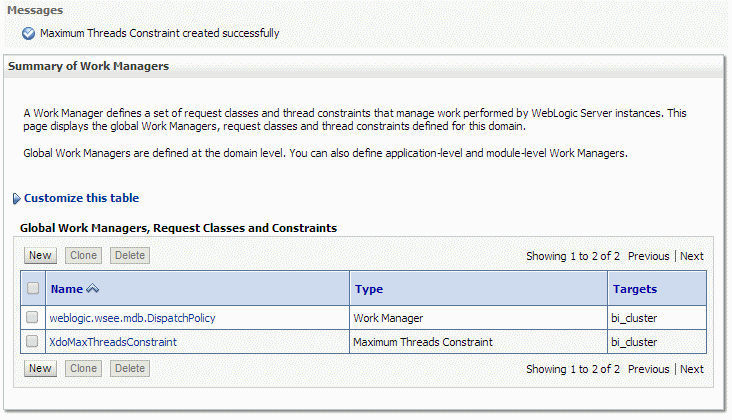The height and width of the screenshot is (420, 732).
Task: Click bottom Previous pagination link
Action: 648,369
